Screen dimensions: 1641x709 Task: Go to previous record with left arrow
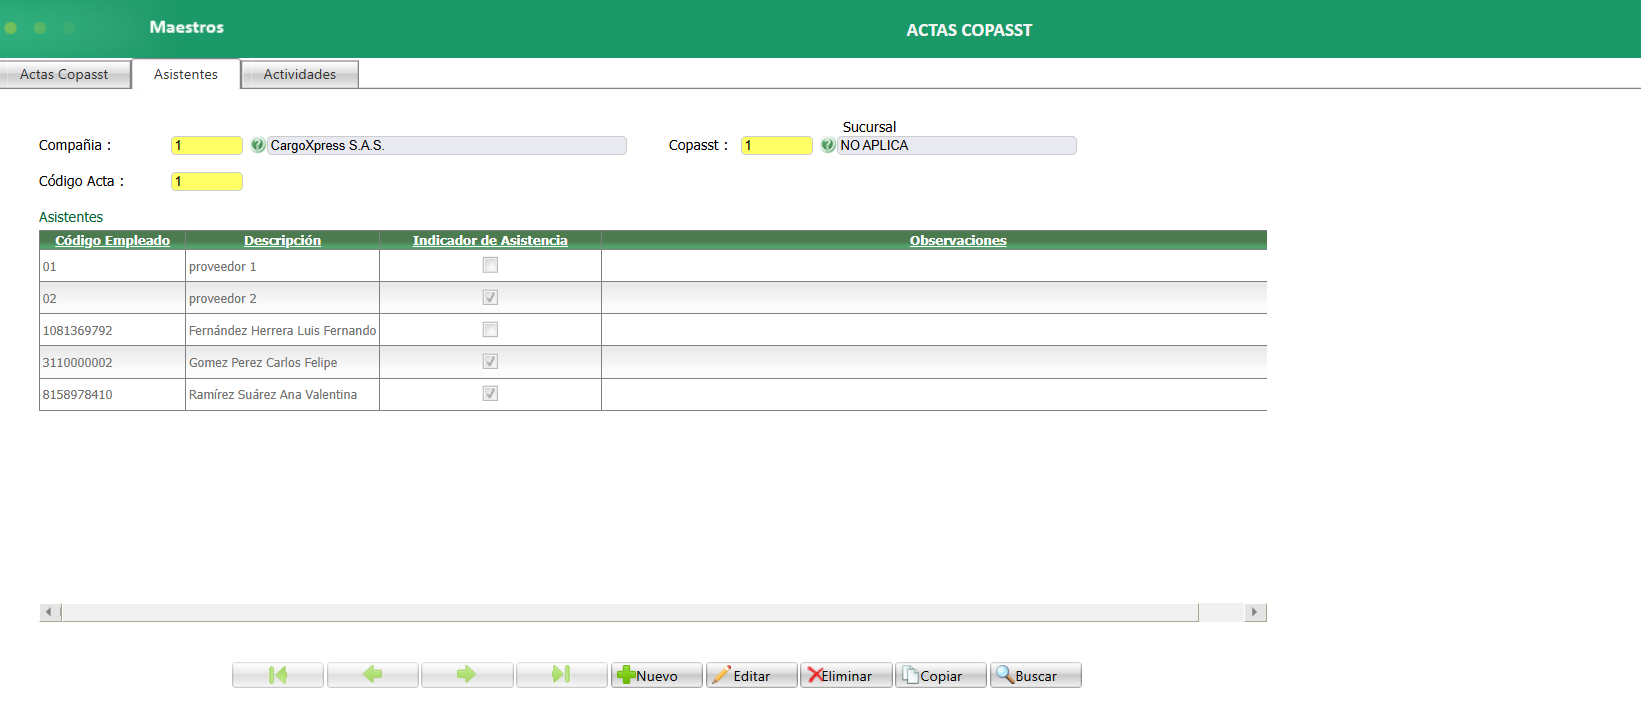[x=372, y=675]
